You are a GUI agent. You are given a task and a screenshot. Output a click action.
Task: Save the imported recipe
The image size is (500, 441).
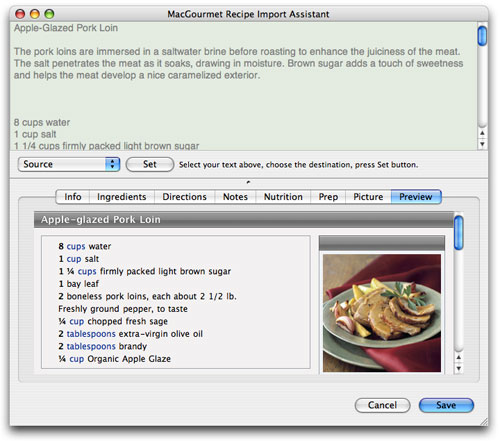coord(446,405)
